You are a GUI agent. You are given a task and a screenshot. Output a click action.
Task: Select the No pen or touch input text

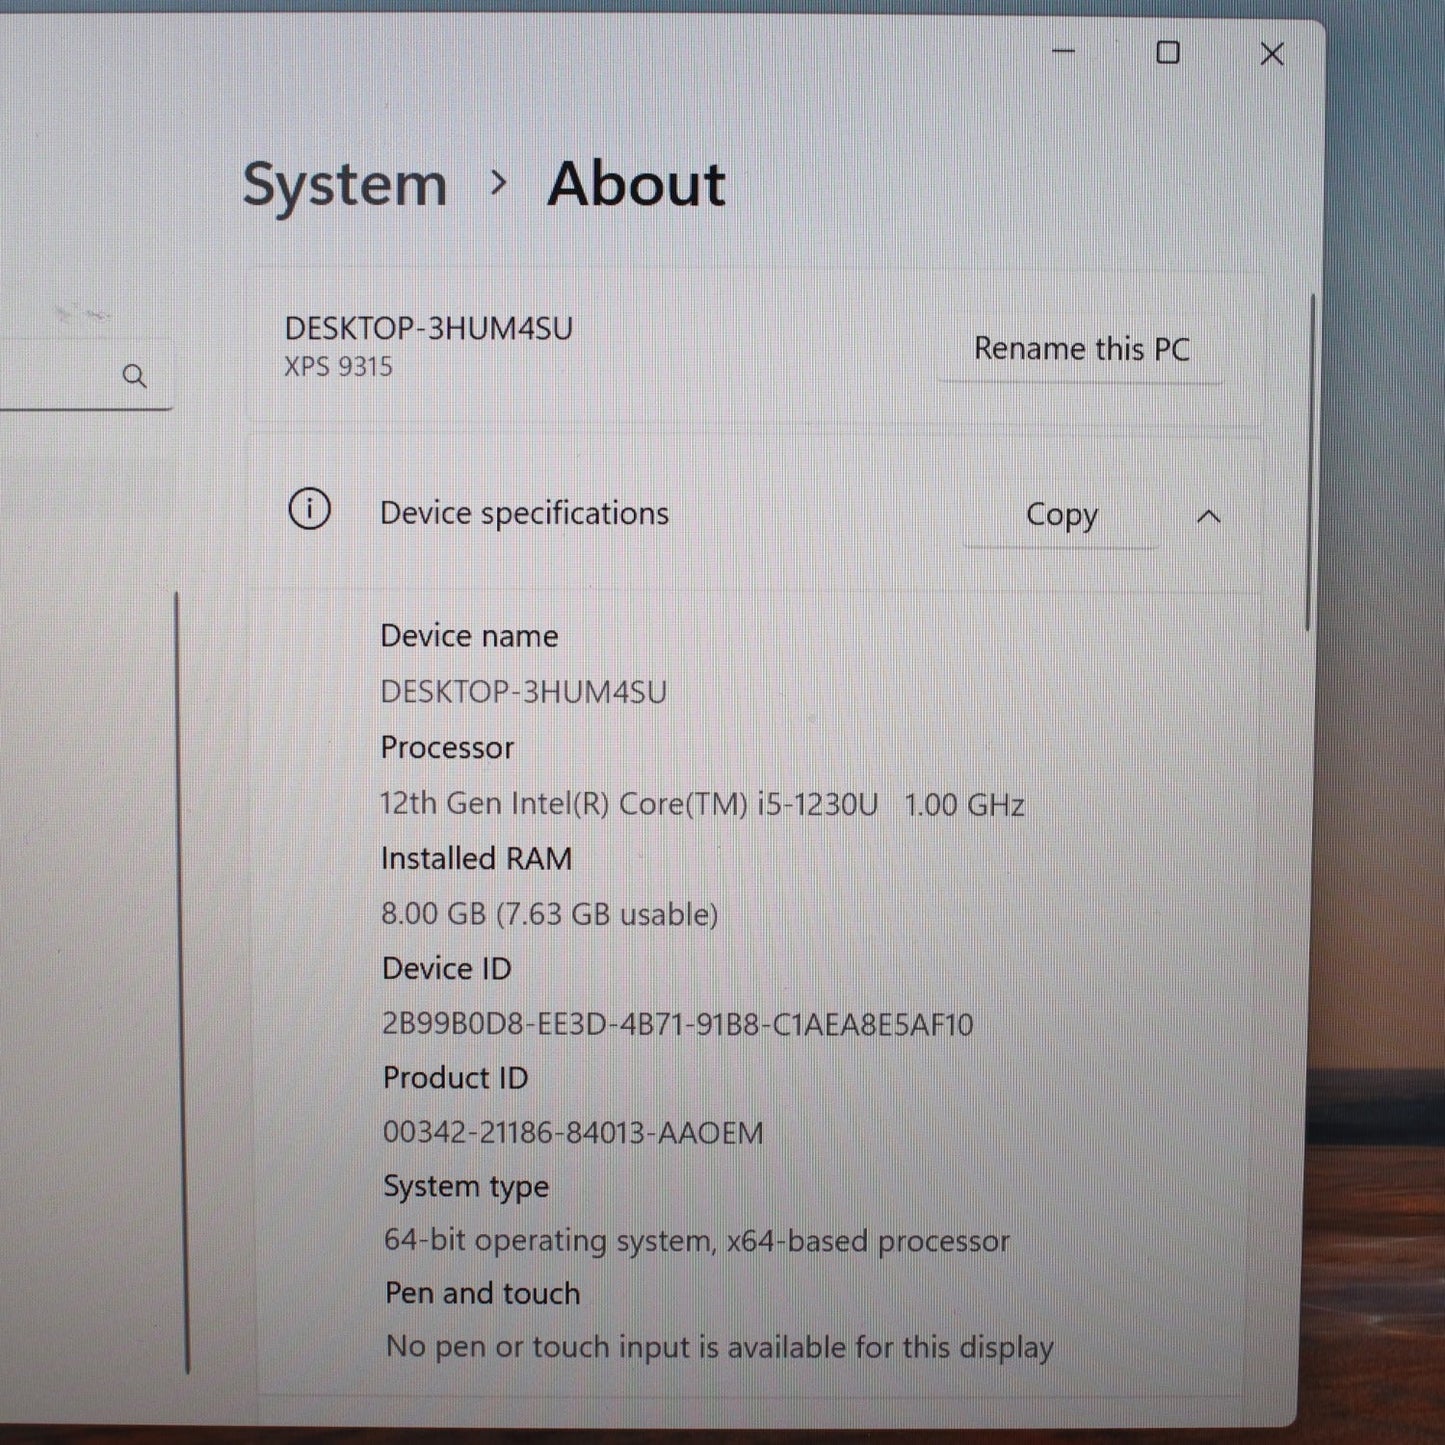click(720, 1348)
